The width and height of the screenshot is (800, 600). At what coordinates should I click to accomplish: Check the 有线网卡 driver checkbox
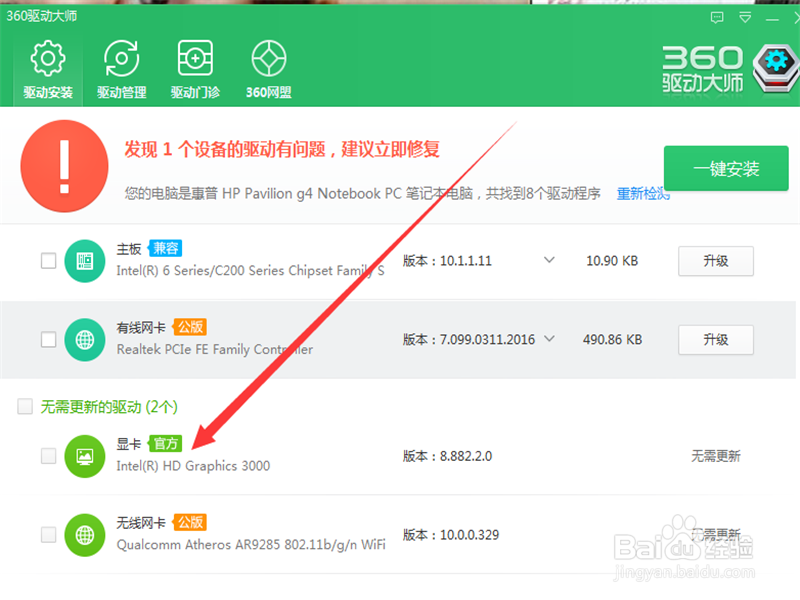tap(48, 339)
